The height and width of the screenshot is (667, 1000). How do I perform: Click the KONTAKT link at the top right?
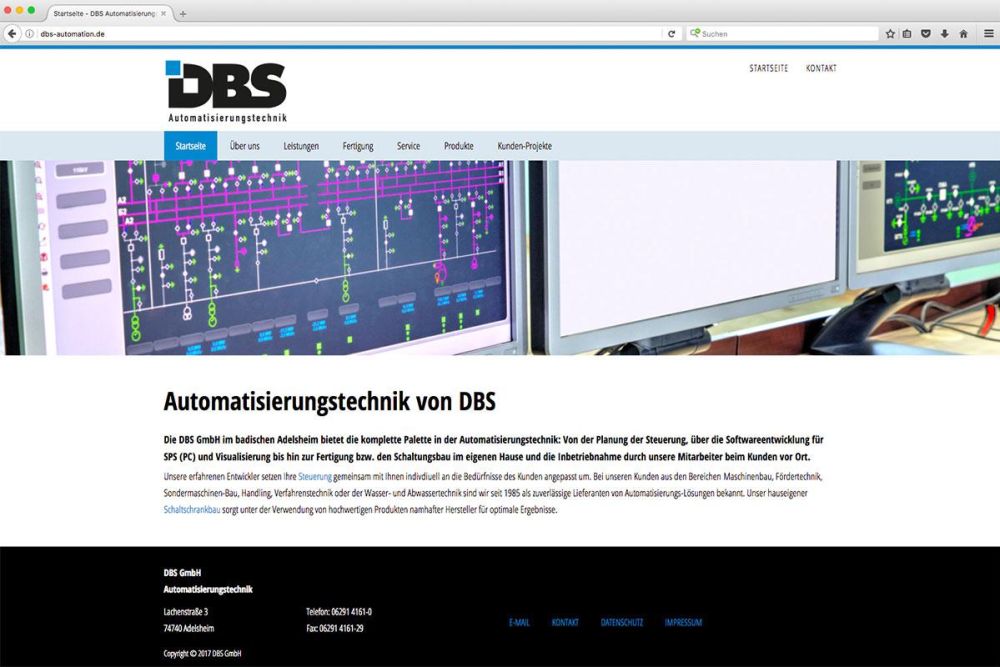[822, 68]
